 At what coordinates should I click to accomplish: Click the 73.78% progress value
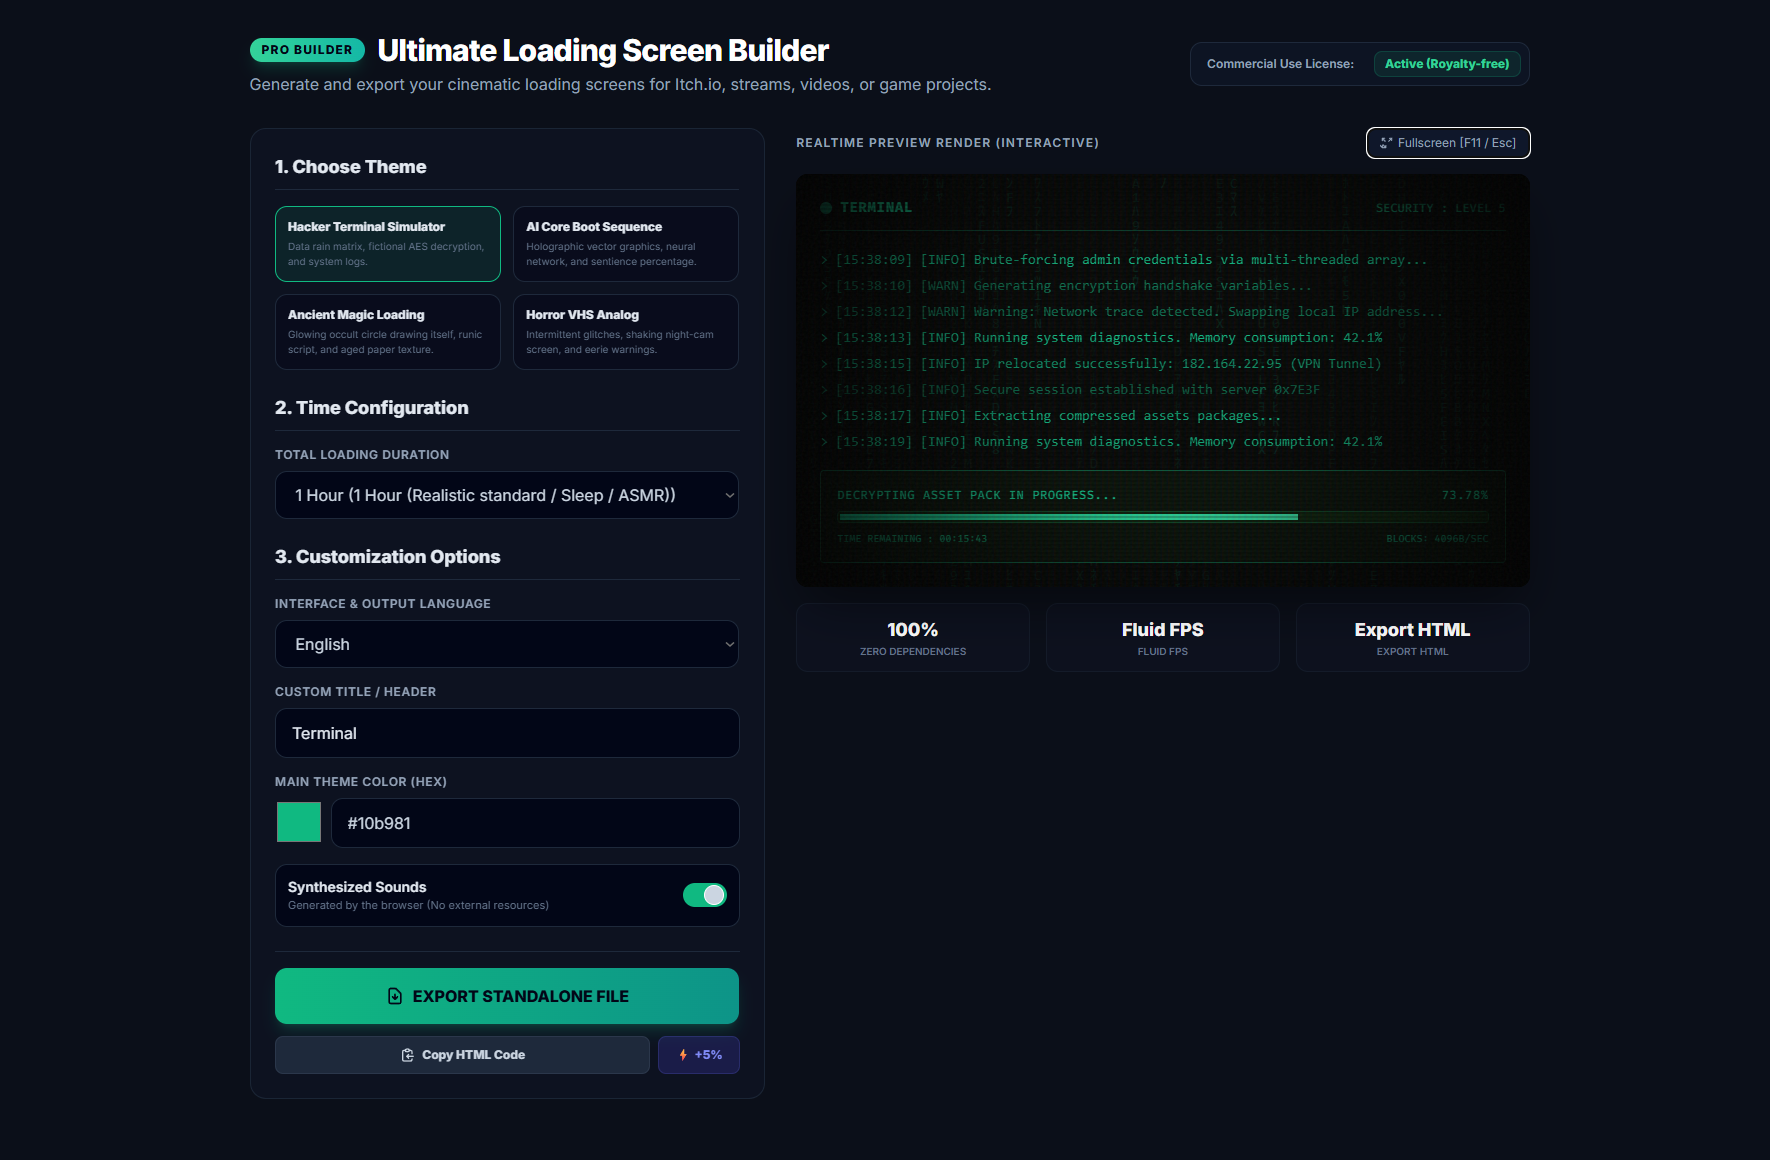pos(1465,495)
